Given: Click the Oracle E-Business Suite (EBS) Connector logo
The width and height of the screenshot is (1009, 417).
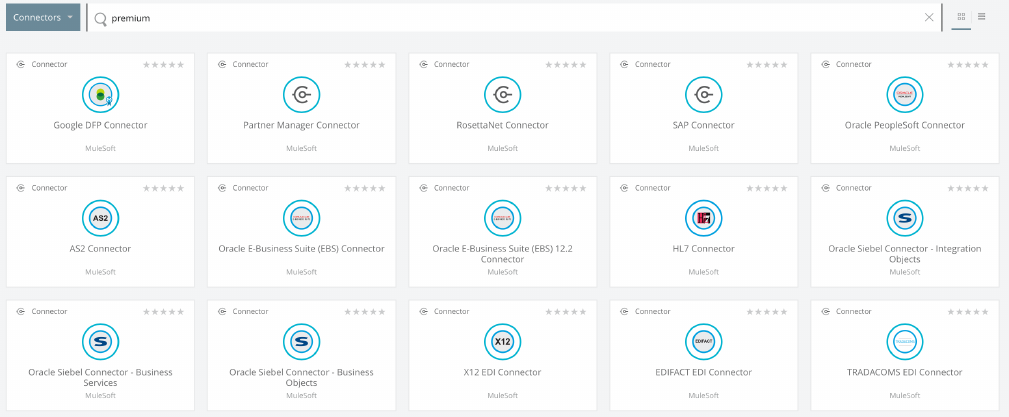Looking at the screenshot, I should 301,219.
